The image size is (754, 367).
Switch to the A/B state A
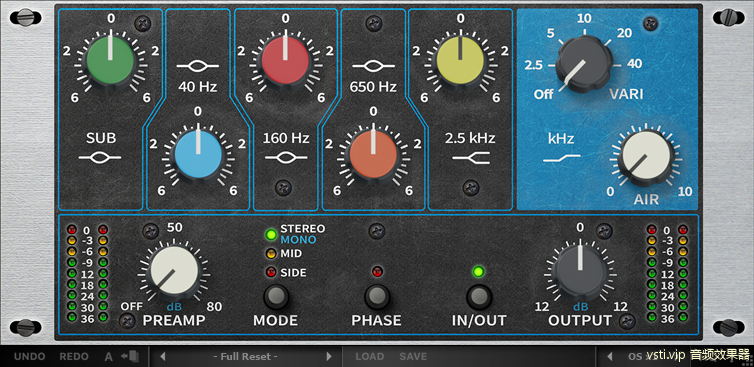point(109,357)
